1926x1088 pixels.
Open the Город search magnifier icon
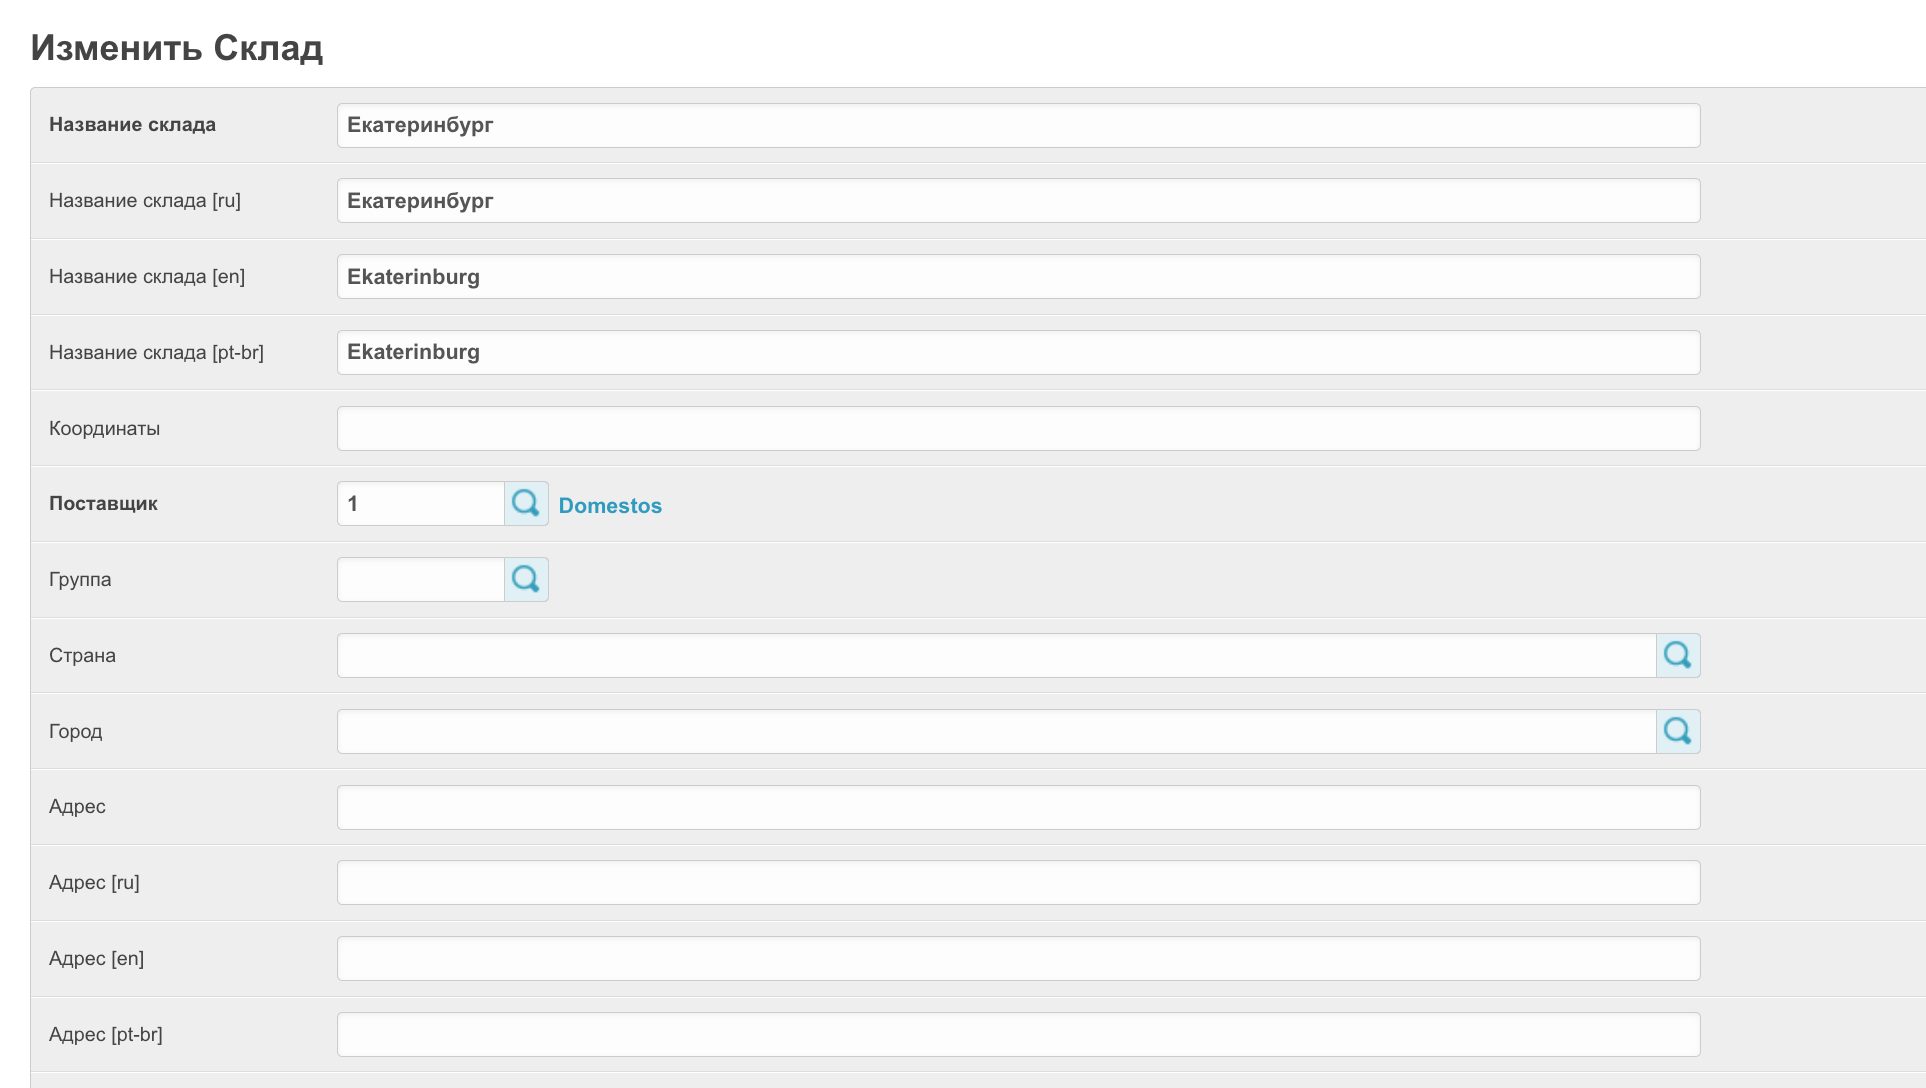[1678, 732]
